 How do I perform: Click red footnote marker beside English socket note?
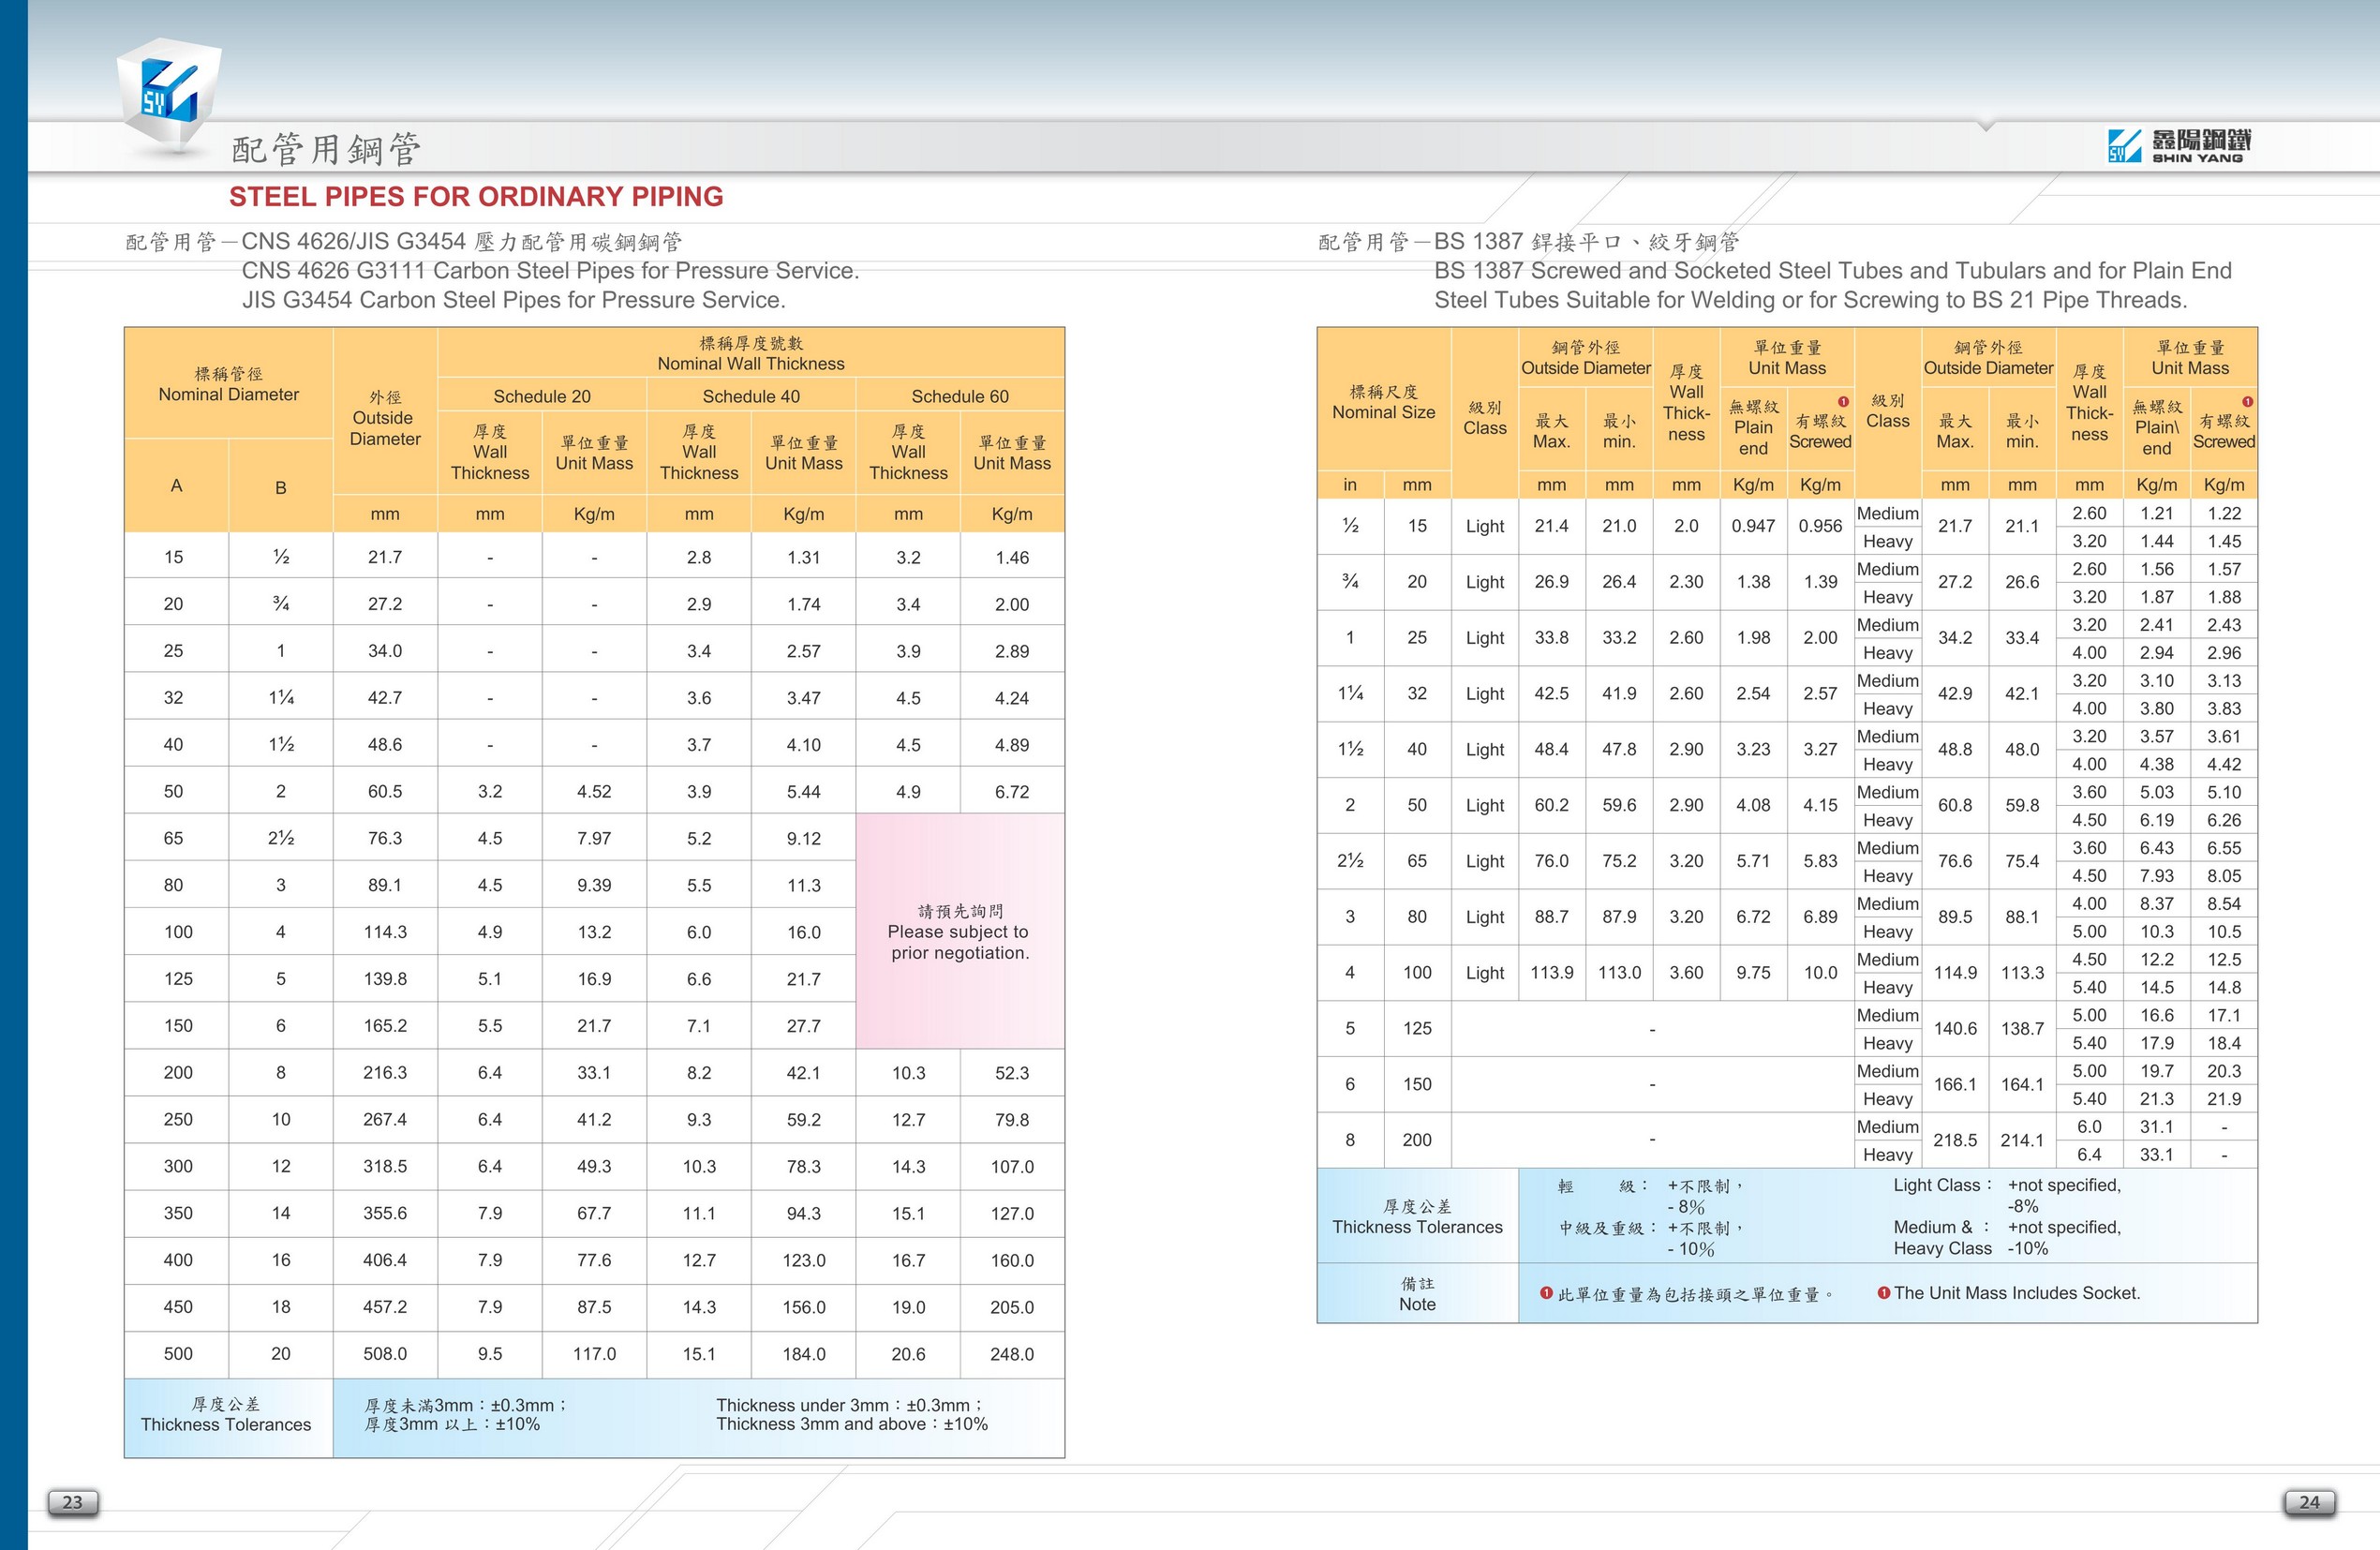click(1884, 1293)
